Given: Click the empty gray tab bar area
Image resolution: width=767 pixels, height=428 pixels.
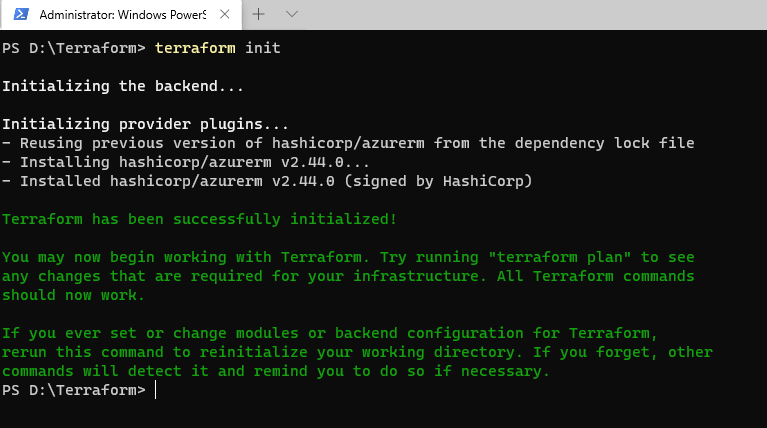Looking at the screenshot, I should pos(533,15).
